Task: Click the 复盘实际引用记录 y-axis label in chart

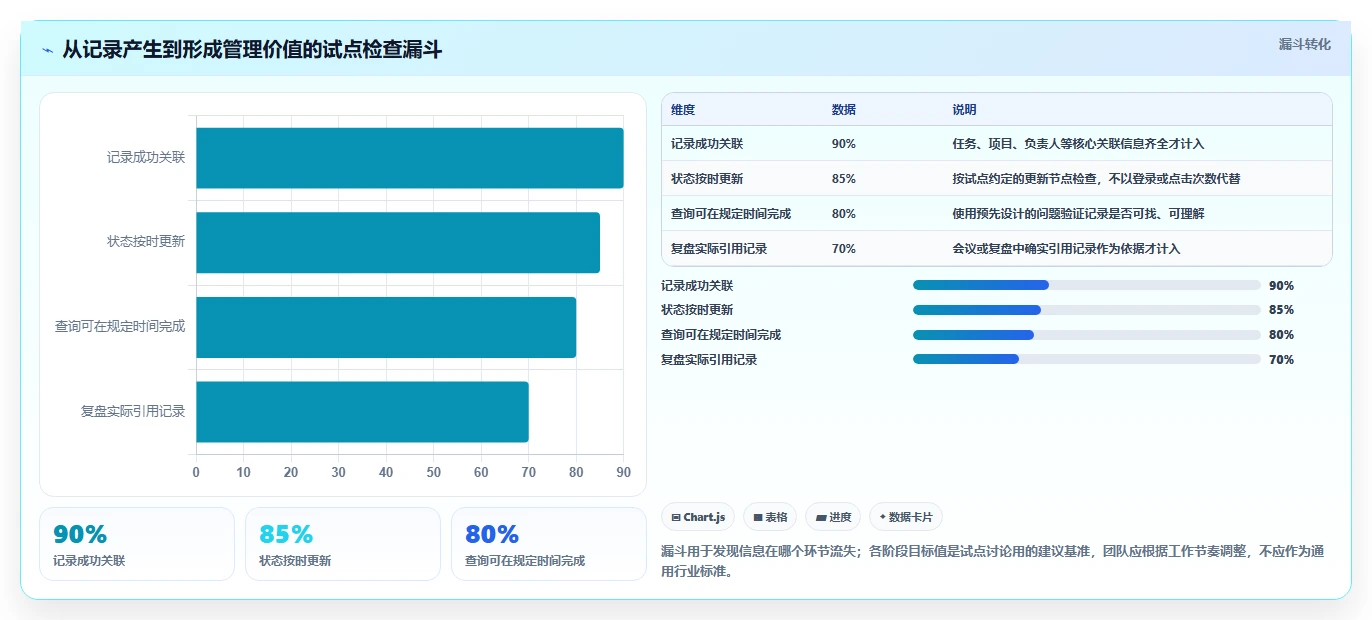Action: coord(133,412)
